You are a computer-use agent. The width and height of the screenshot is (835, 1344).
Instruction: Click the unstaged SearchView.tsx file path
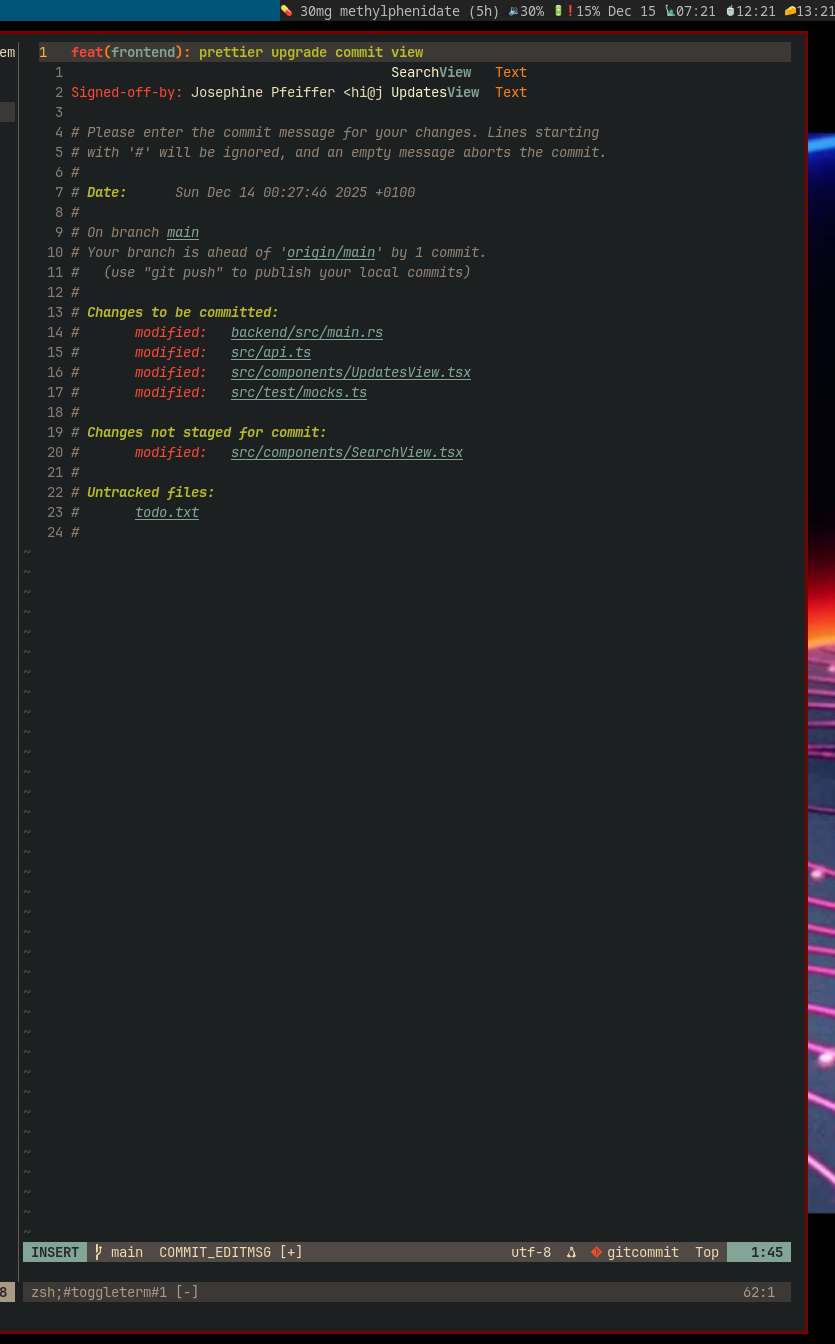click(x=346, y=452)
